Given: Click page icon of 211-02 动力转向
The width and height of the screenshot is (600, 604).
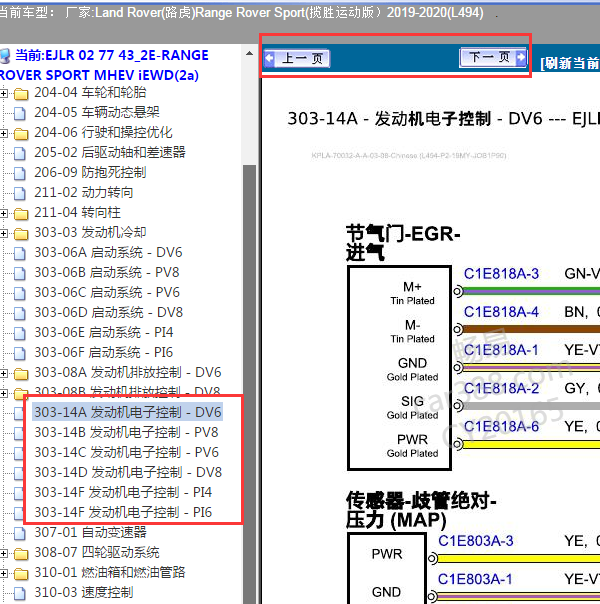Looking at the screenshot, I should (x=20, y=193).
